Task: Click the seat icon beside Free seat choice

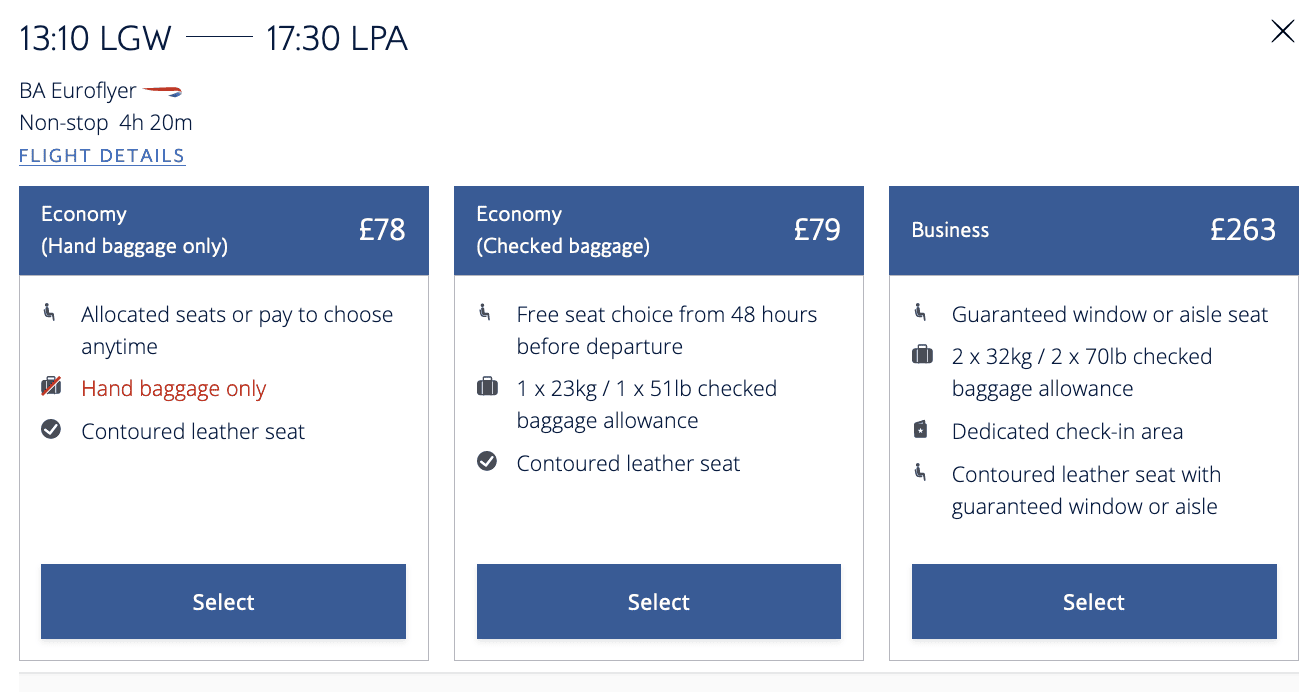Action: [486, 313]
